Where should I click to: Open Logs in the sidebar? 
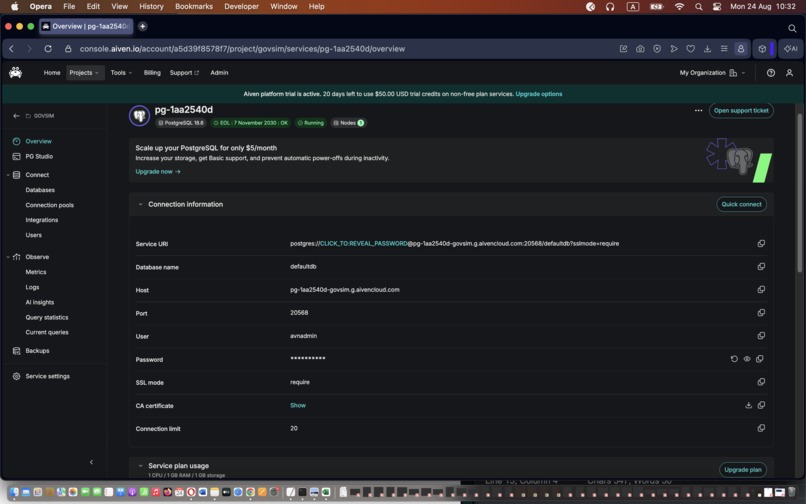coord(32,287)
